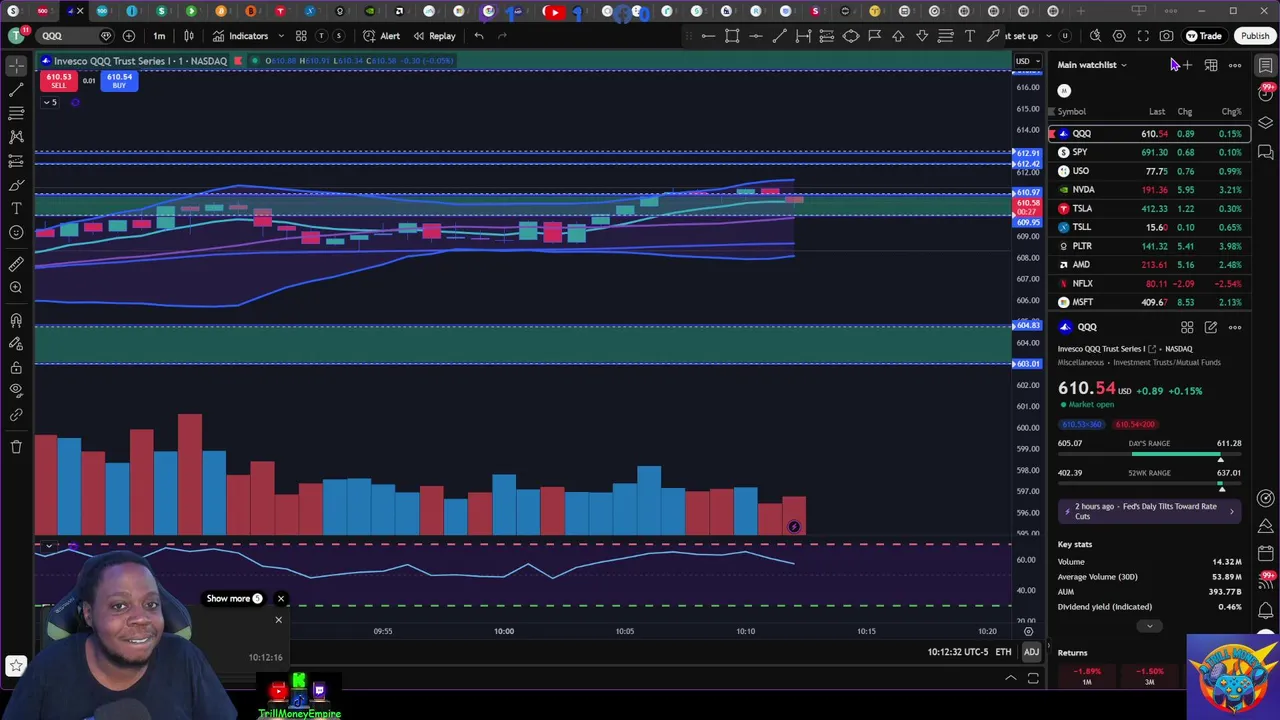
Task: Select SPY in the watchlist
Action: [x=1149, y=152]
